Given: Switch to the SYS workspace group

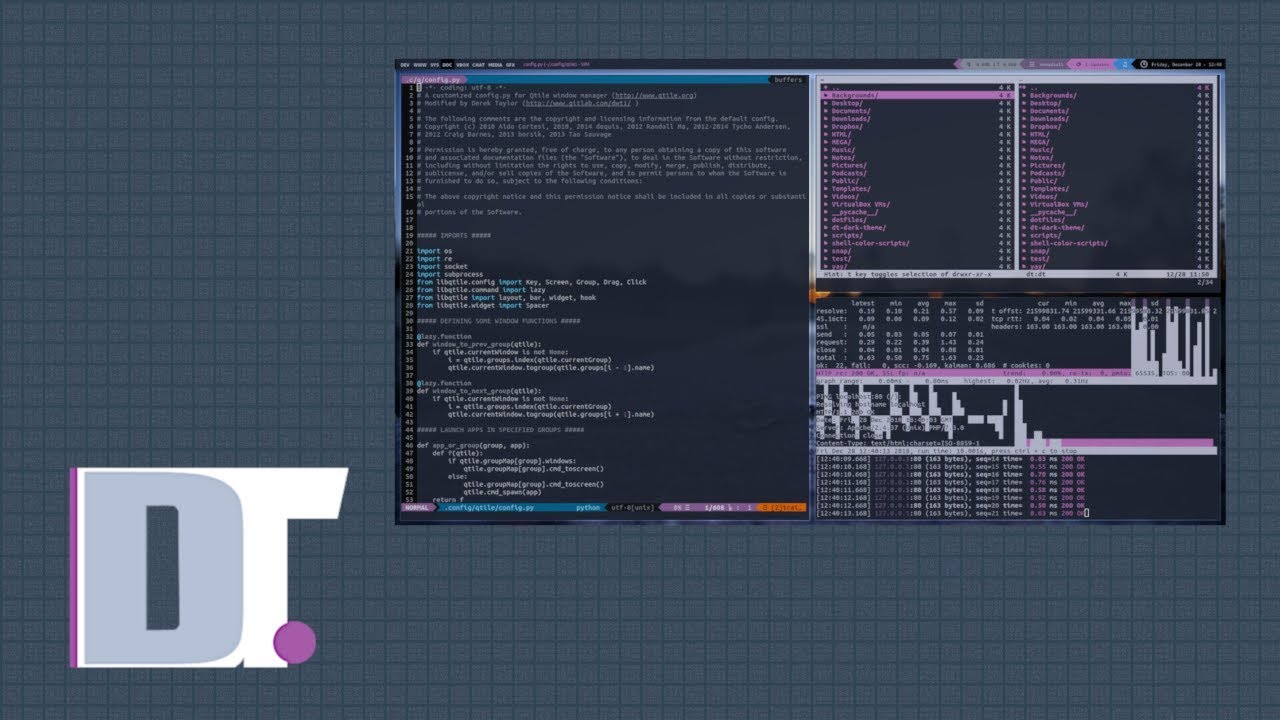Looking at the screenshot, I should coord(435,65).
